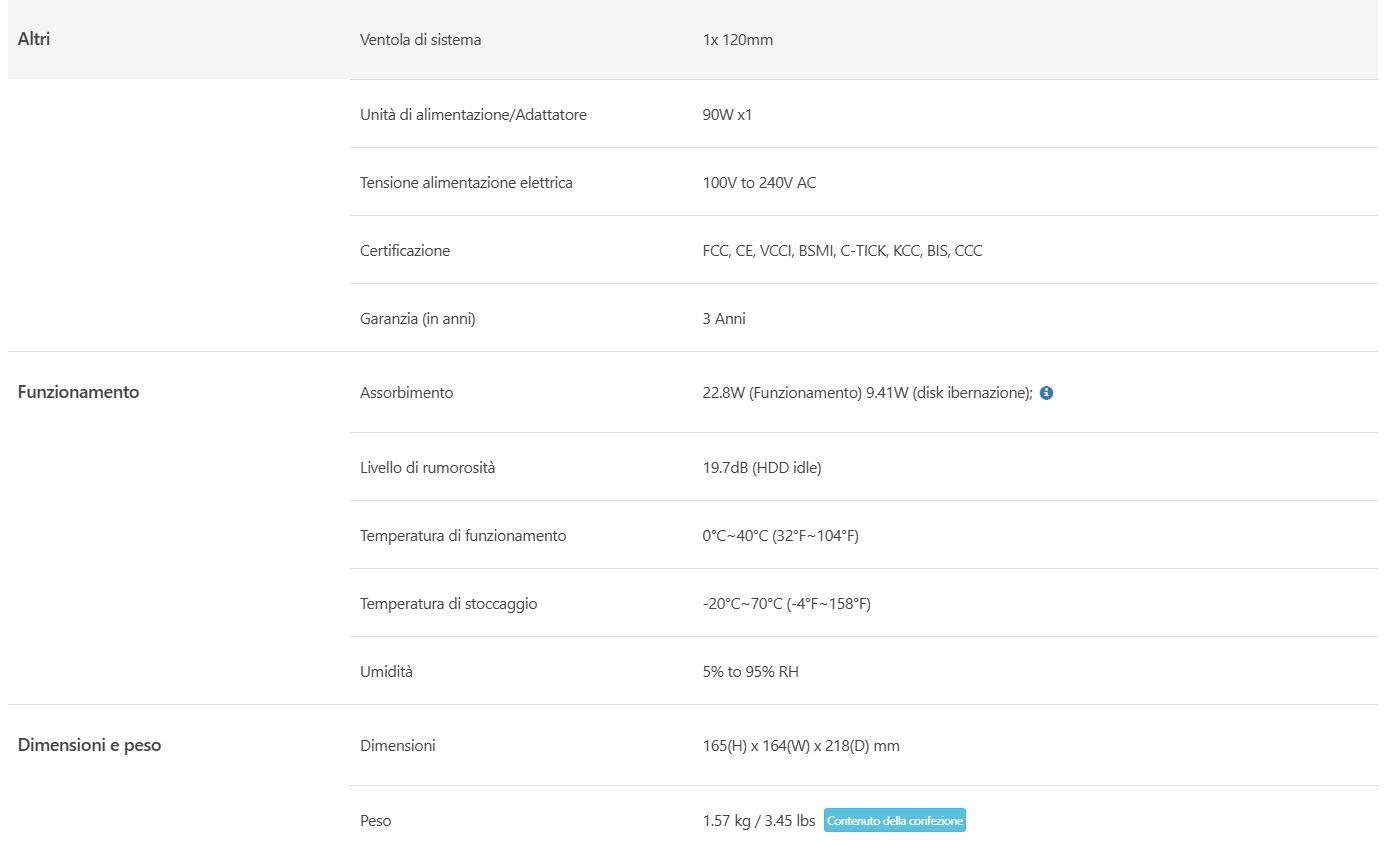Select the 'Certificazione' row label
Screen dimensions: 1388x847
[405, 251]
